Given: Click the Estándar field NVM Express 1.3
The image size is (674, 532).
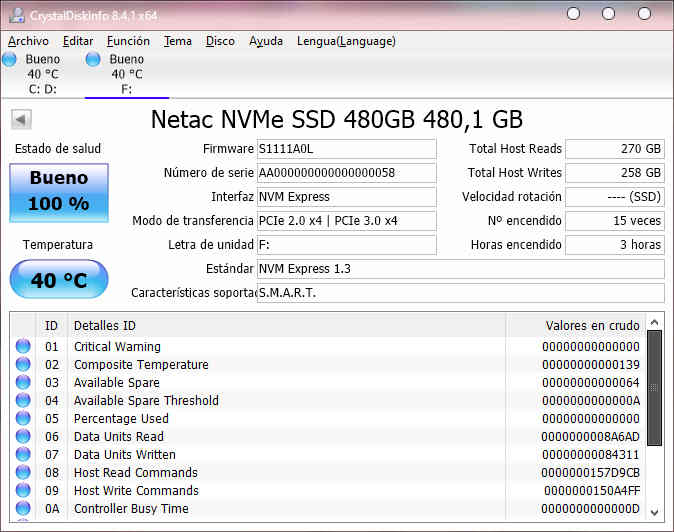Looking at the screenshot, I should 461,269.
